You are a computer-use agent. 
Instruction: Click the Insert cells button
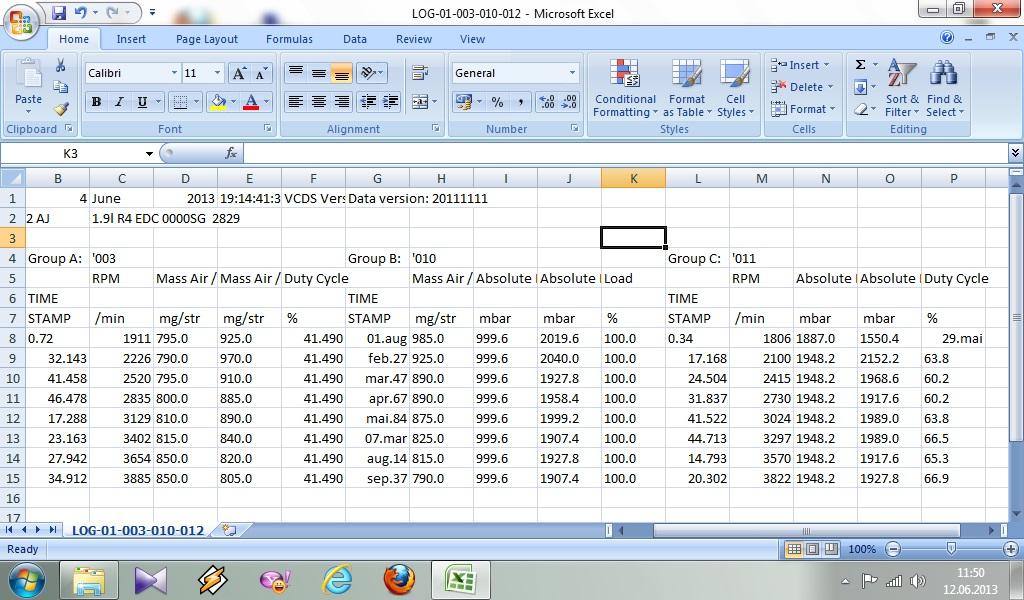[801, 65]
